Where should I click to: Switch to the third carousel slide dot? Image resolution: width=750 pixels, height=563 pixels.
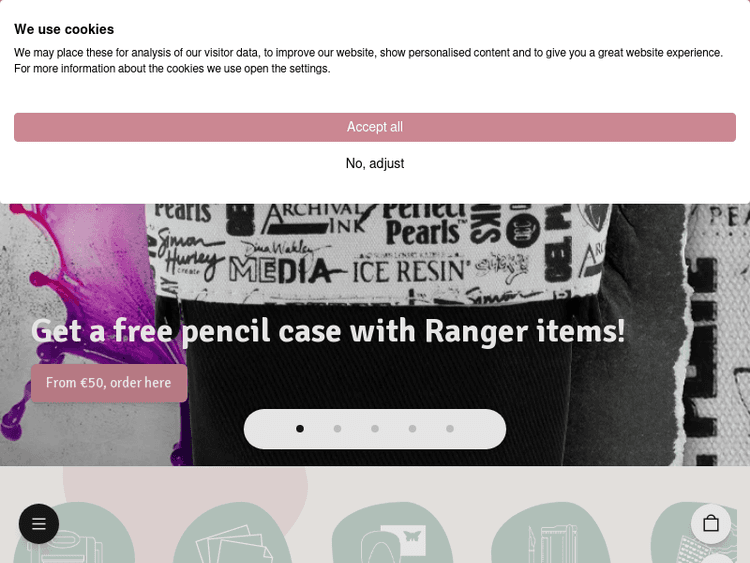pyautogui.click(x=375, y=429)
